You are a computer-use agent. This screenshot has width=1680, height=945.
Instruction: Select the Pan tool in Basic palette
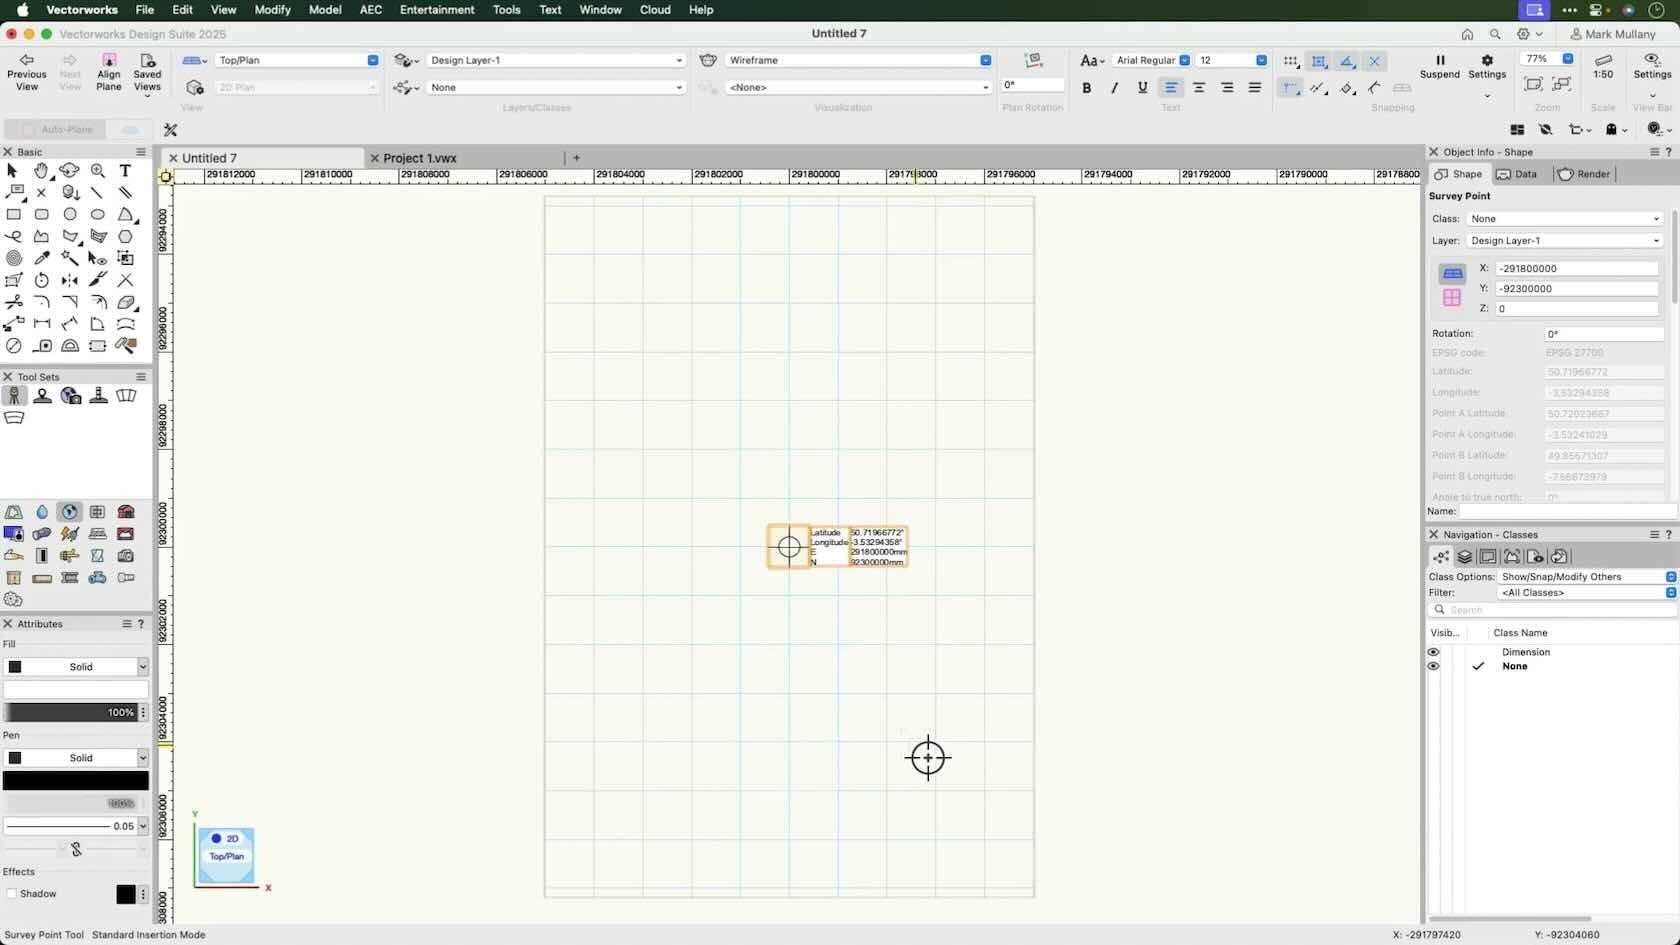tap(42, 171)
